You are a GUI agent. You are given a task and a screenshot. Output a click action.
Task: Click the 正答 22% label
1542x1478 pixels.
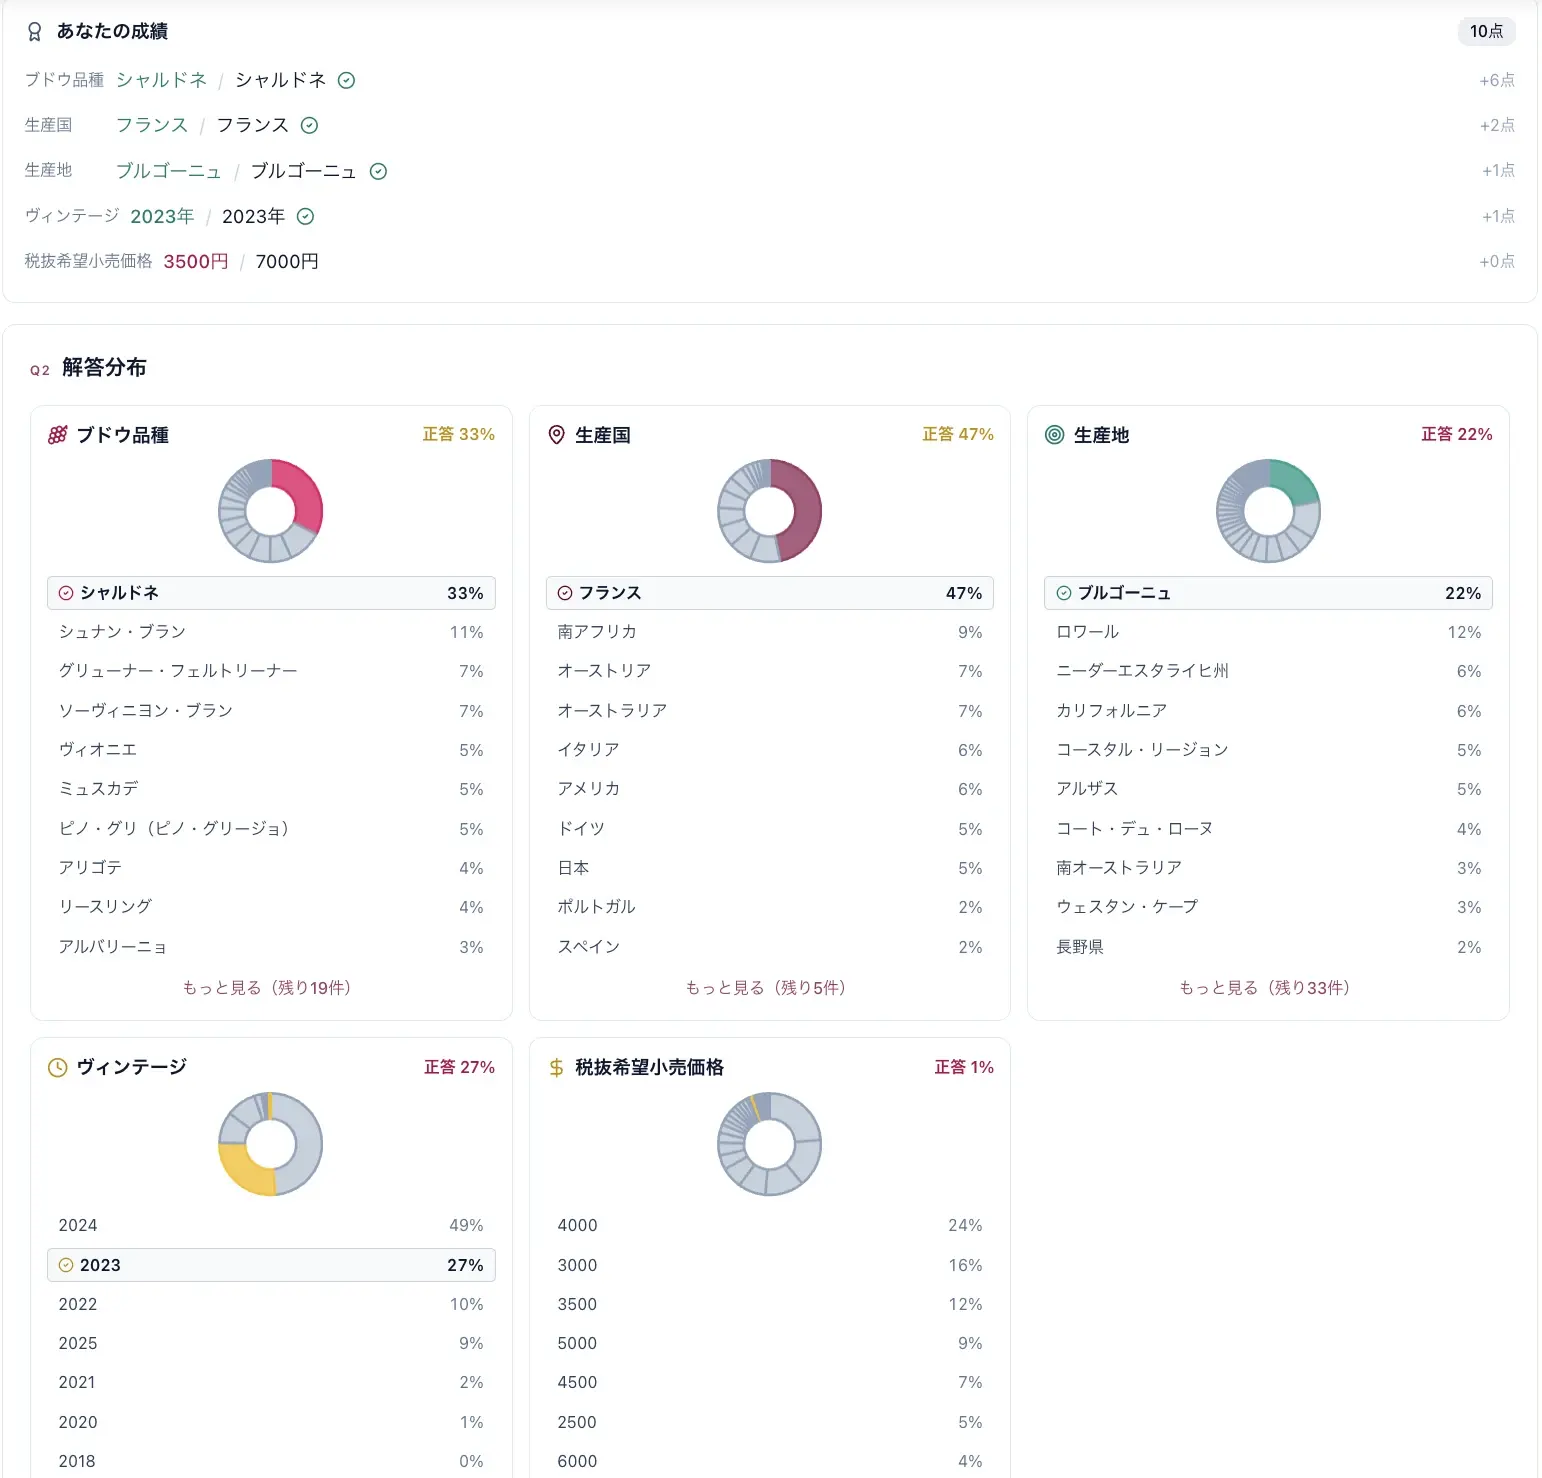(x=1456, y=434)
